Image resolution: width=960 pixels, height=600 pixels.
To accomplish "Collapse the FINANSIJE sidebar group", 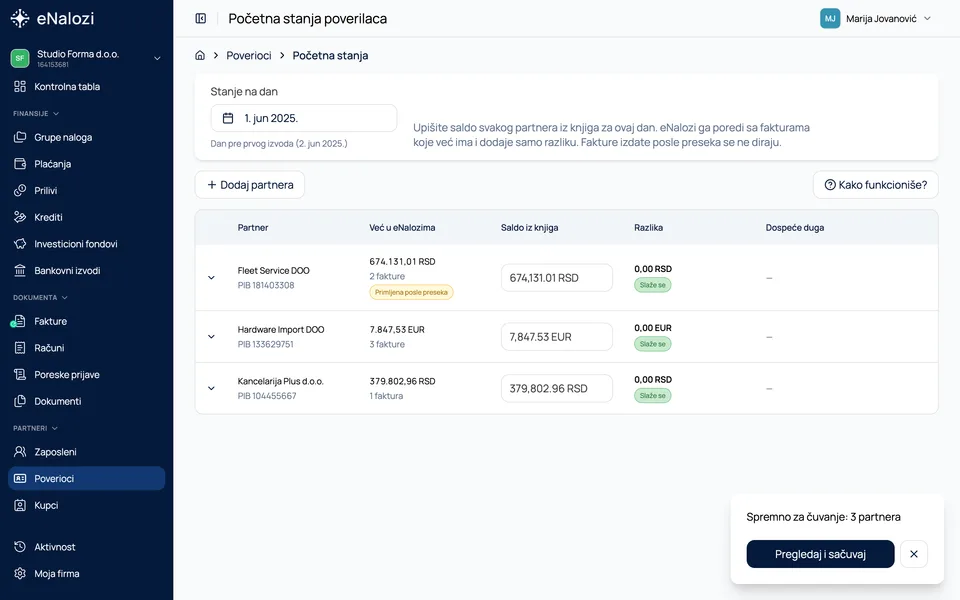I will pos(36,113).
